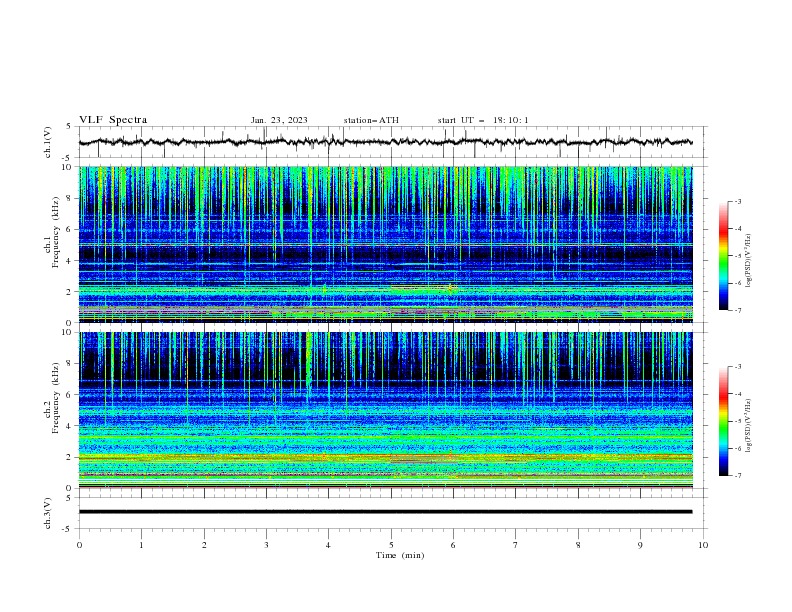
Task: Click the "ch.1(V)" waveform axis label
Action: click(x=48, y=142)
